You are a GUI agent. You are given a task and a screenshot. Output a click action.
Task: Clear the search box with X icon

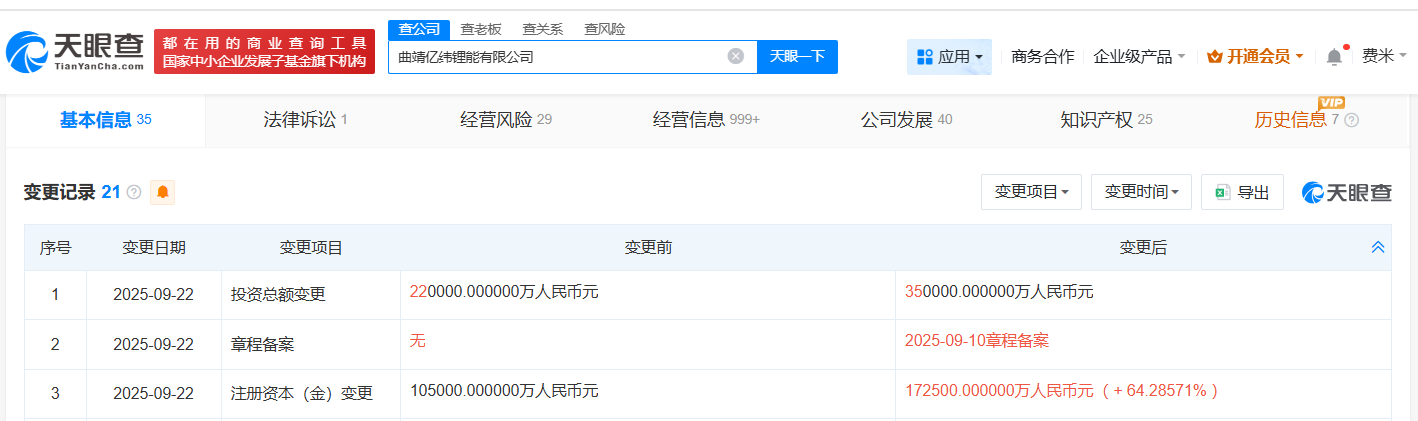coord(735,57)
